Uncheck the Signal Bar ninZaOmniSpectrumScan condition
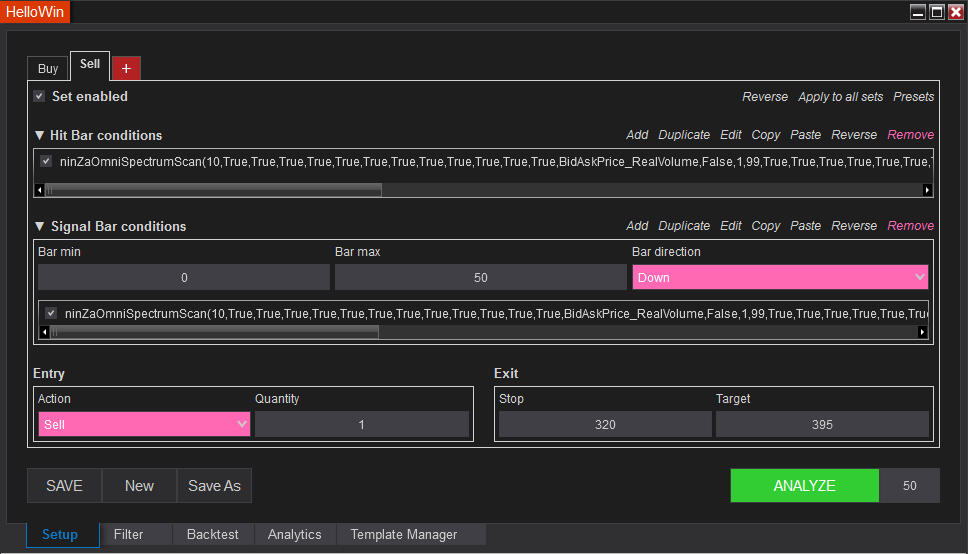This screenshot has height=554, width=968. [51, 313]
